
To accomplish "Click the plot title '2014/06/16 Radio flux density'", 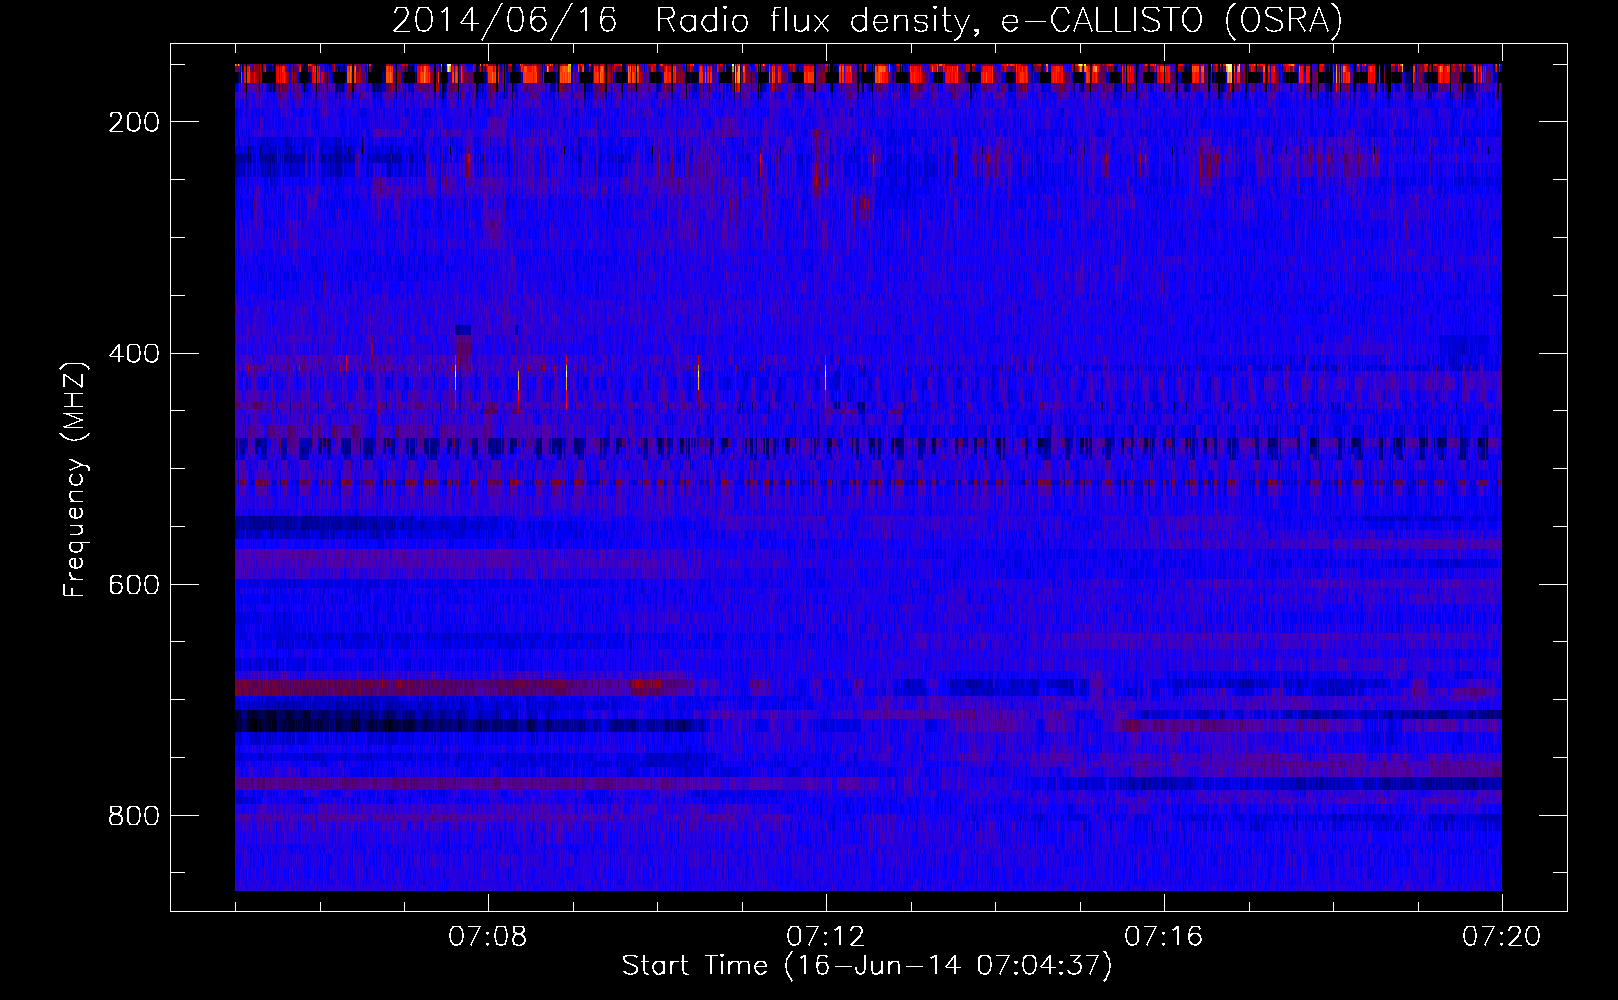I will pyautogui.click(x=866, y=21).
